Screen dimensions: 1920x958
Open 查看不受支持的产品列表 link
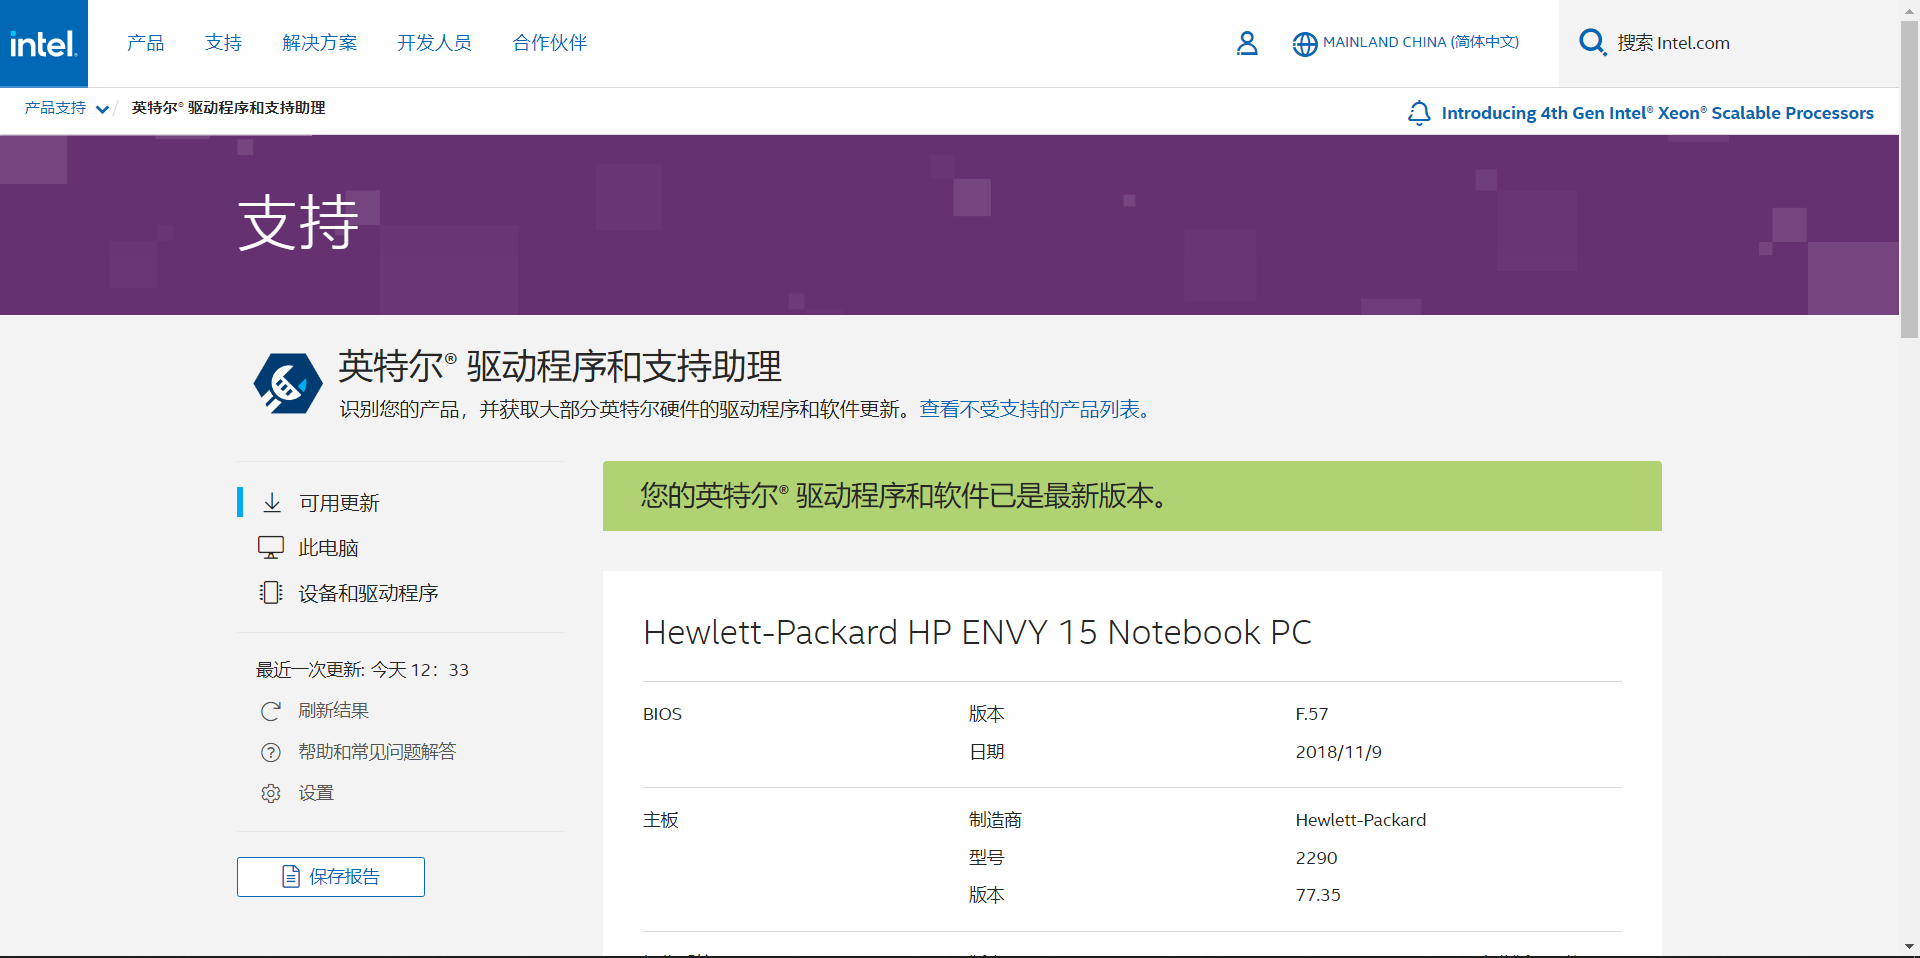click(1034, 409)
